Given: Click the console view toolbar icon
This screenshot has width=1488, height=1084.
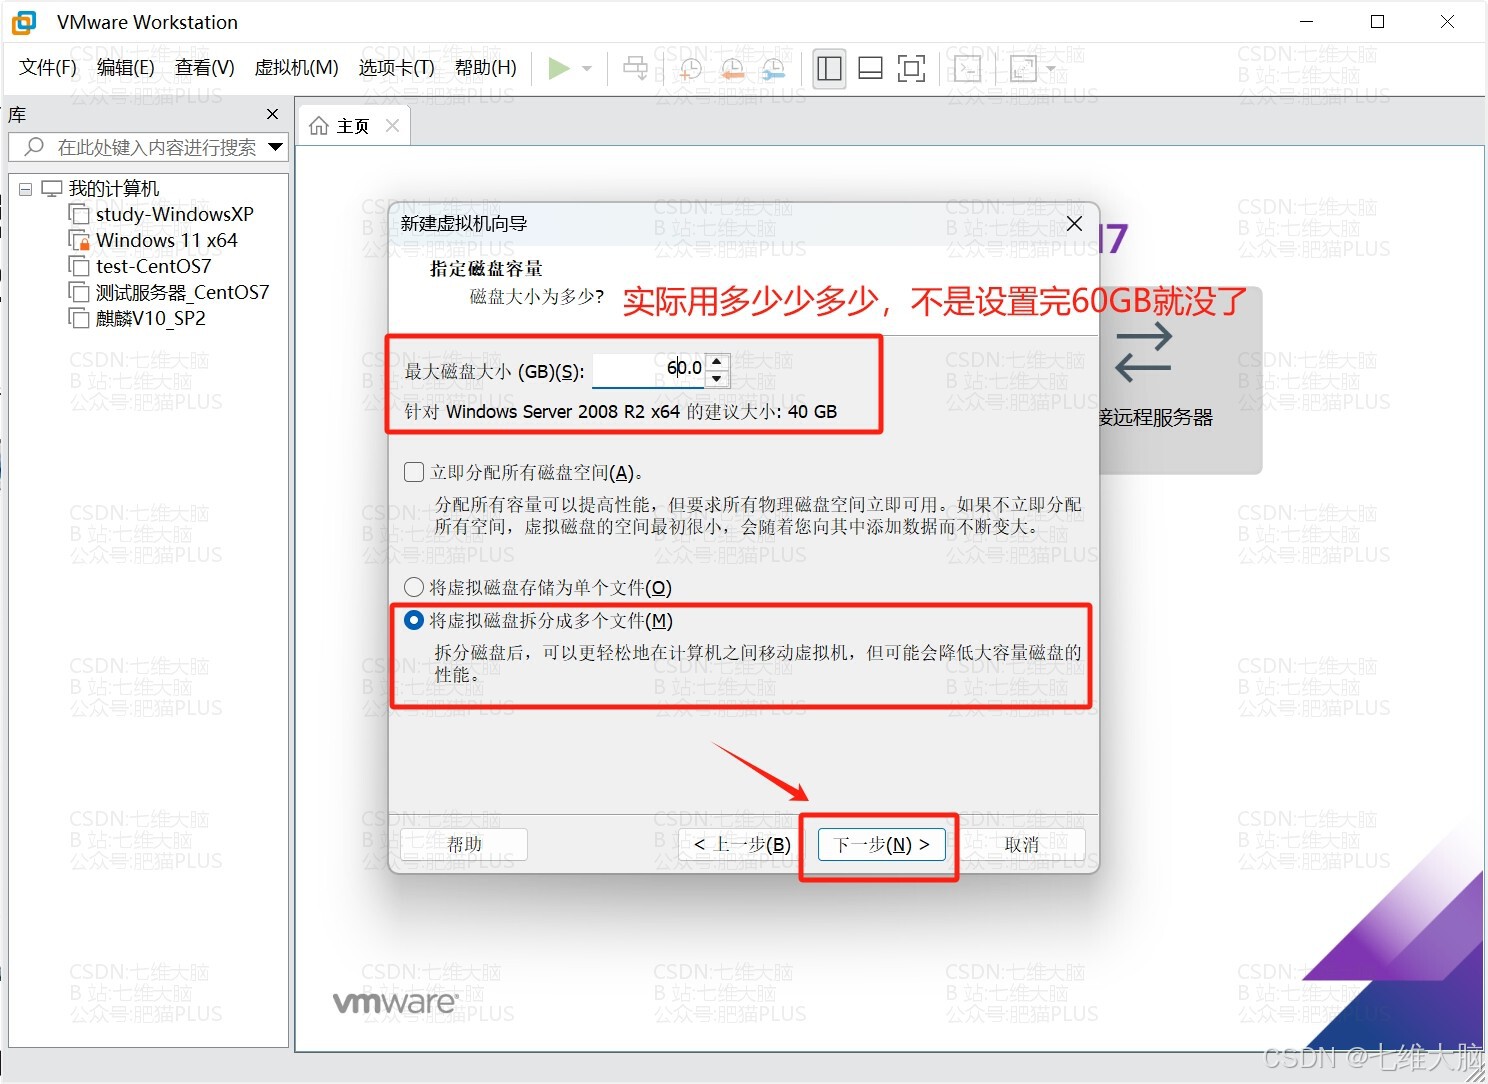Looking at the screenshot, I should coord(967,68).
